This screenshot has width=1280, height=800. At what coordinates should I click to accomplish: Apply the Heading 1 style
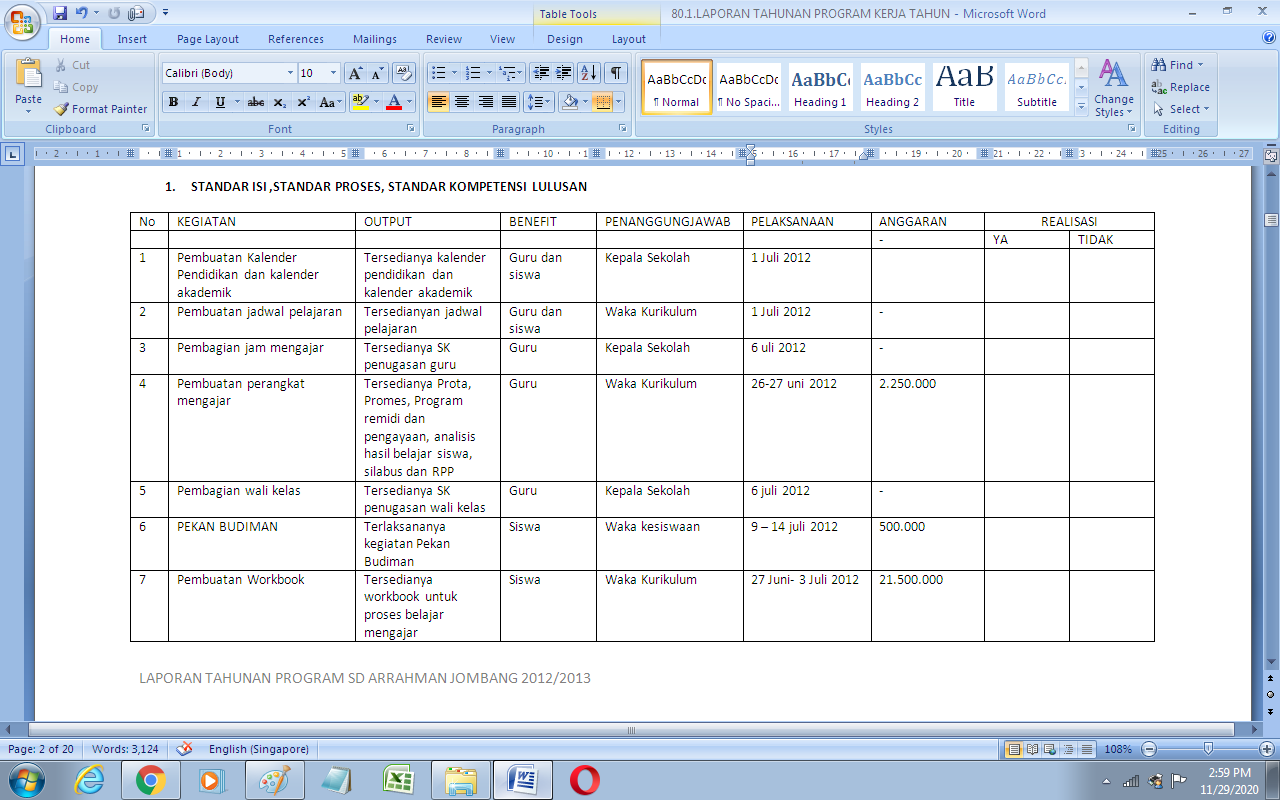point(820,87)
